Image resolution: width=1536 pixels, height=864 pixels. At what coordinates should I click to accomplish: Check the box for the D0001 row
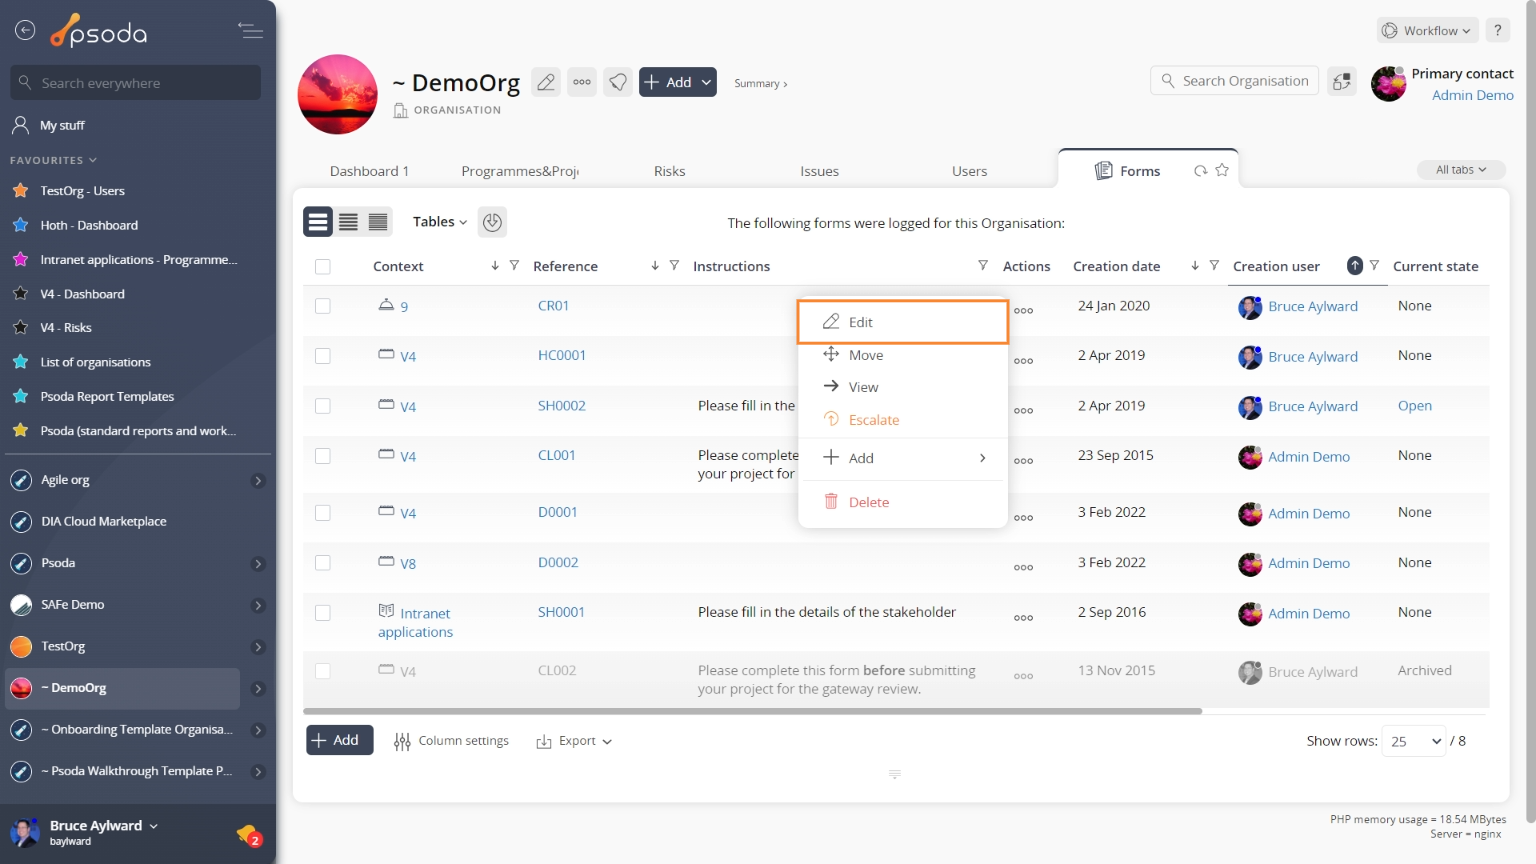click(322, 513)
